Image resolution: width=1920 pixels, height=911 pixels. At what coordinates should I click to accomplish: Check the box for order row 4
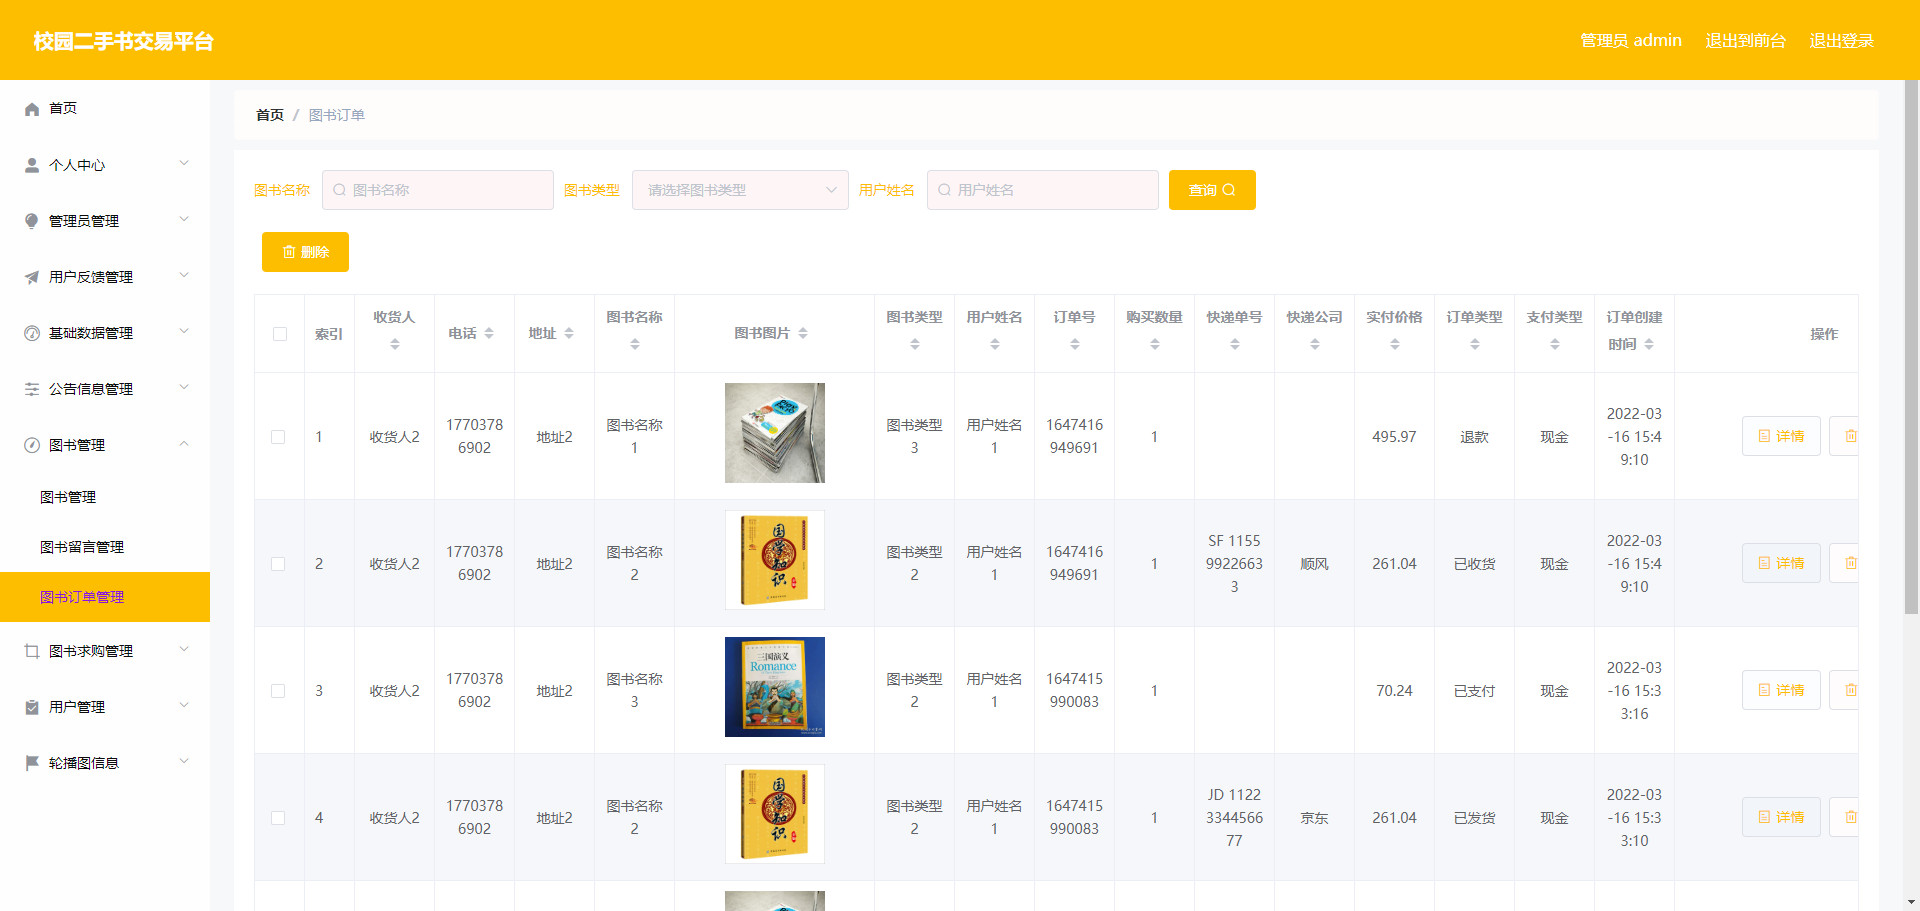[x=278, y=818]
